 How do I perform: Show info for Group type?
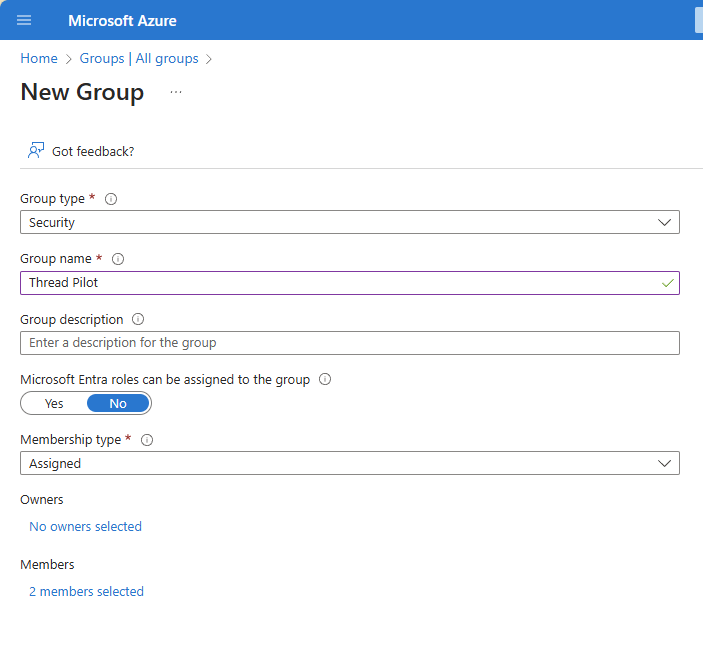pyautogui.click(x=111, y=199)
